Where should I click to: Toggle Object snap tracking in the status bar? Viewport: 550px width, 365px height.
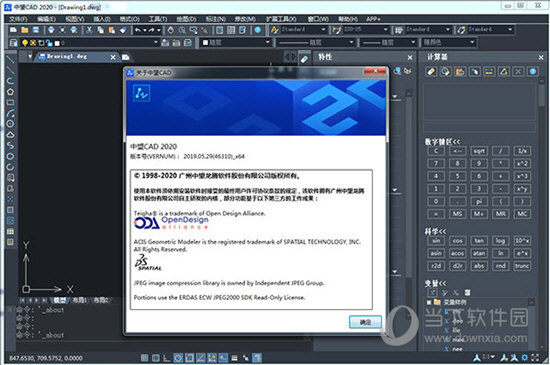point(201,358)
